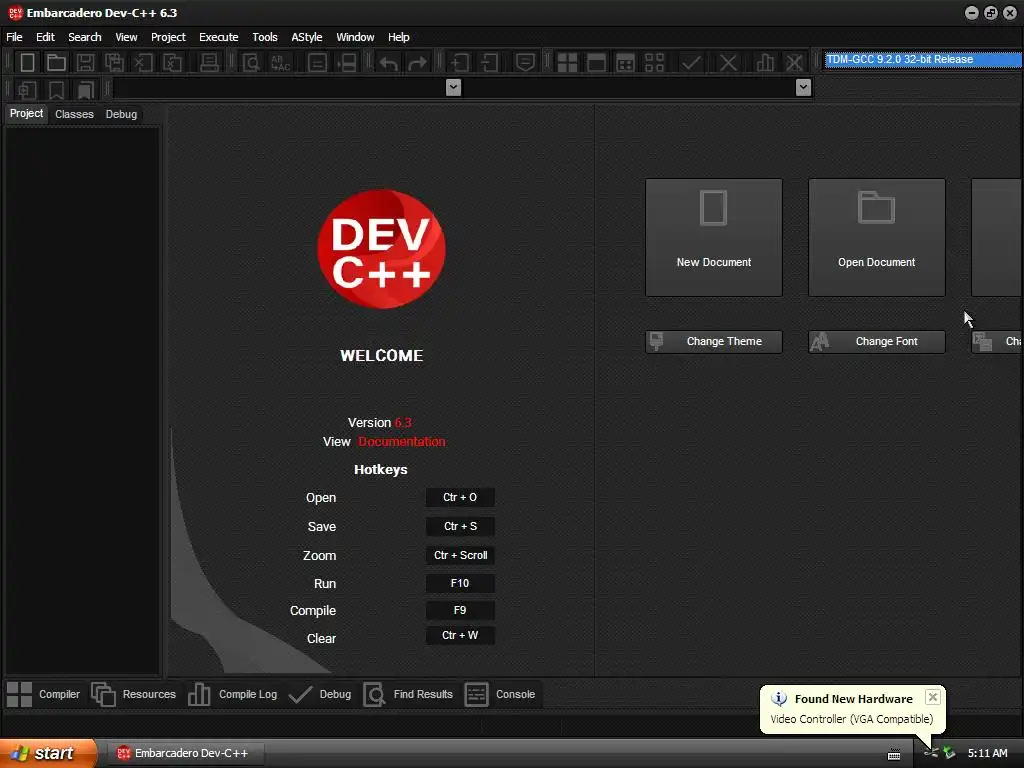Switch to the Classes sidebar tab
This screenshot has width=1024, height=768.
(x=74, y=114)
